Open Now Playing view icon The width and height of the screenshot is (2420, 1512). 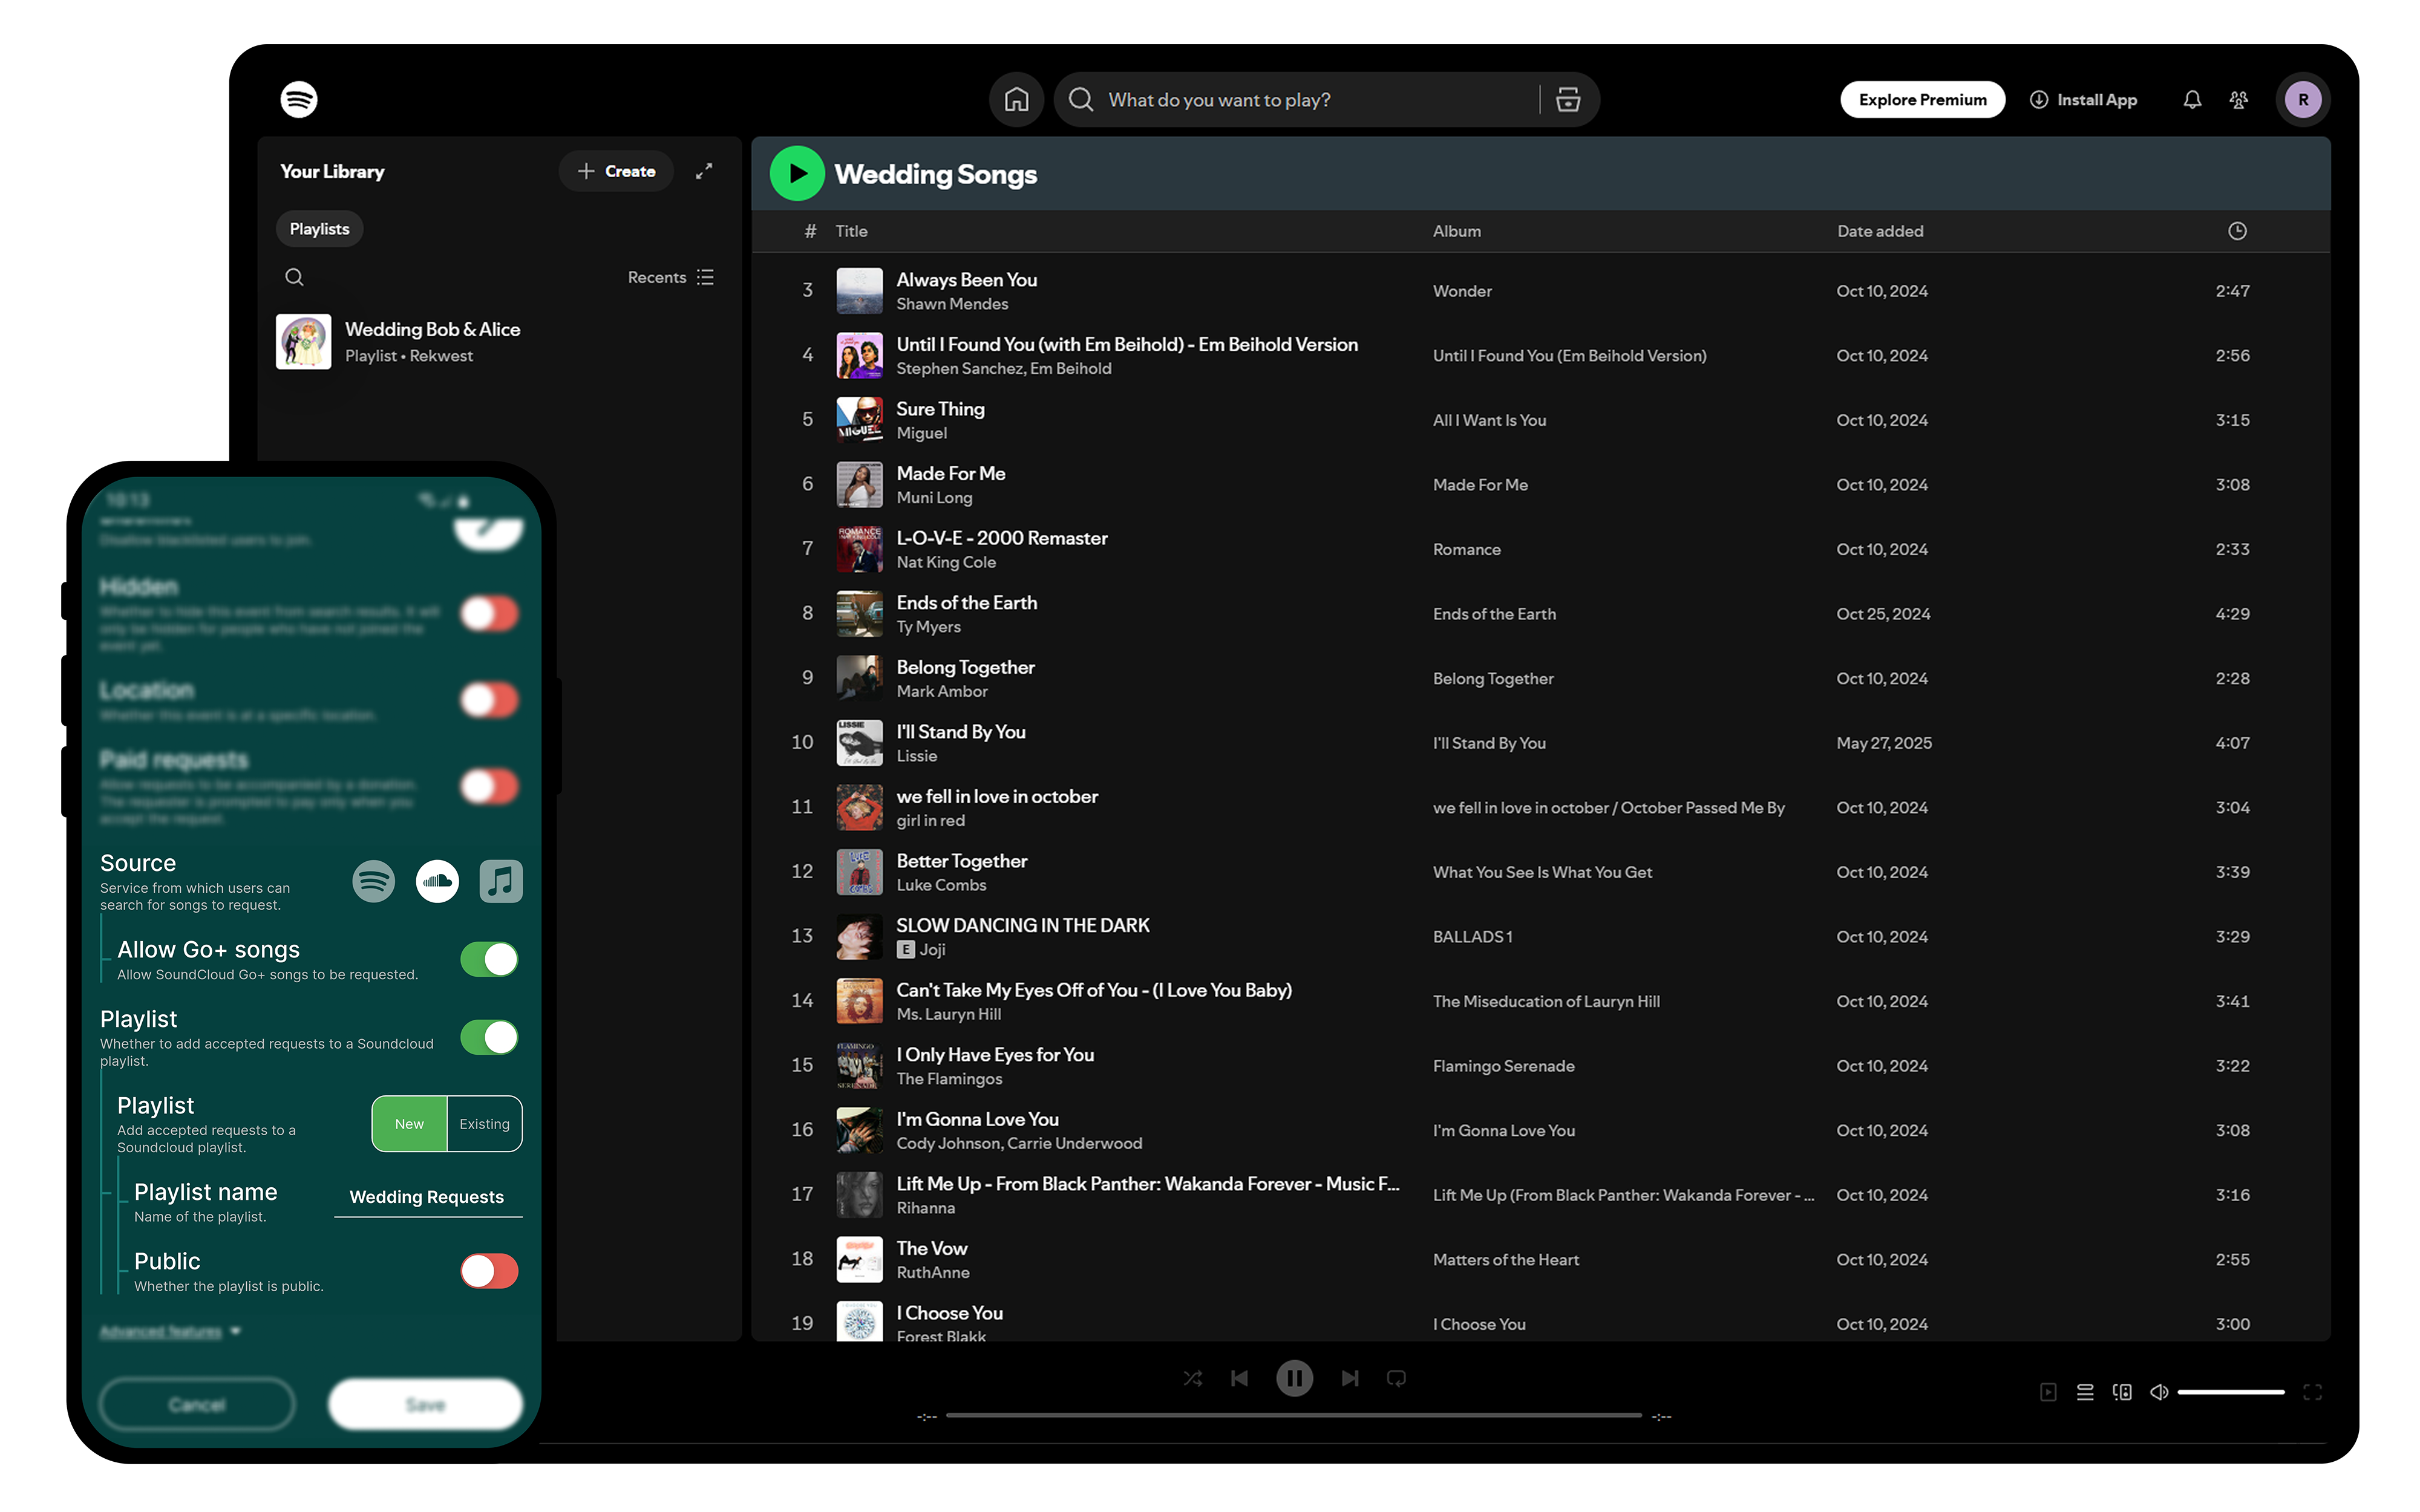pos(2048,1392)
